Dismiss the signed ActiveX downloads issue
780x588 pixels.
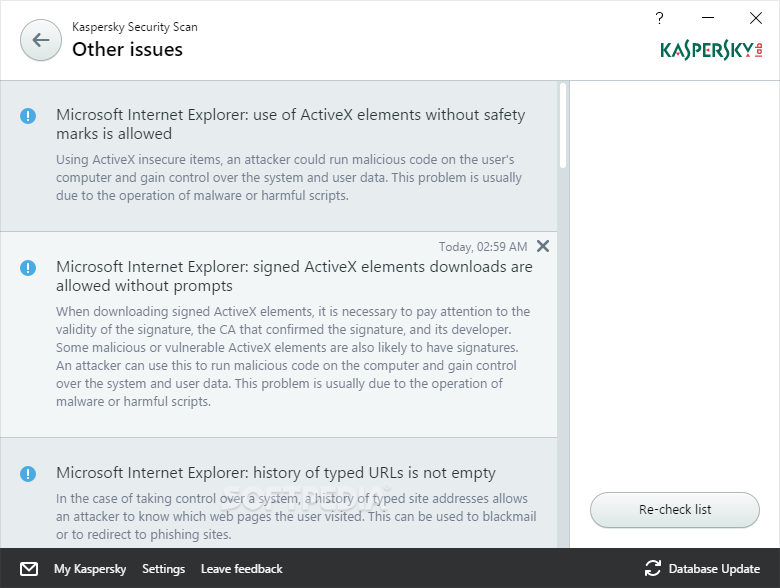click(543, 246)
